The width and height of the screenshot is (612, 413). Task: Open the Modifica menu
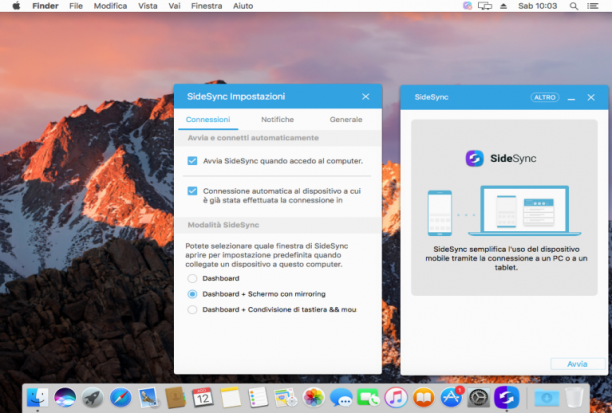[x=110, y=6]
